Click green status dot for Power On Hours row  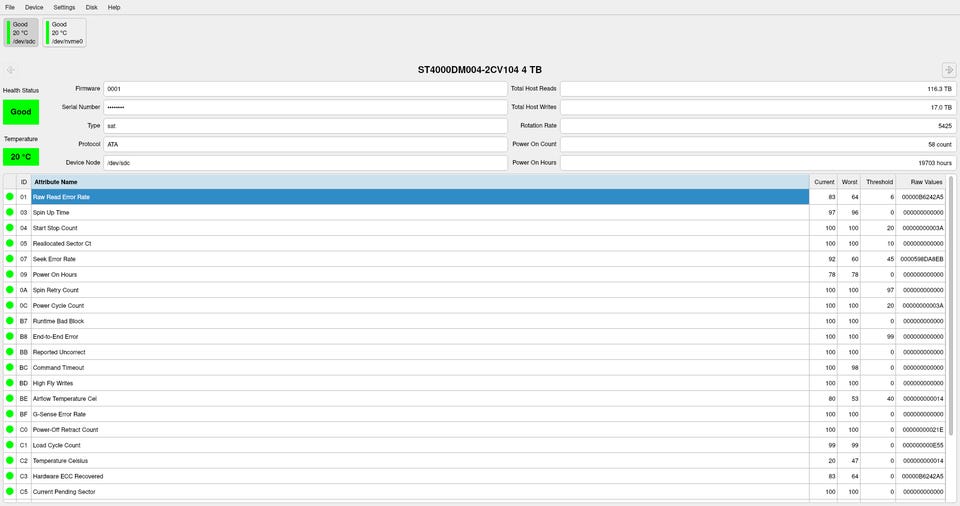(10, 274)
